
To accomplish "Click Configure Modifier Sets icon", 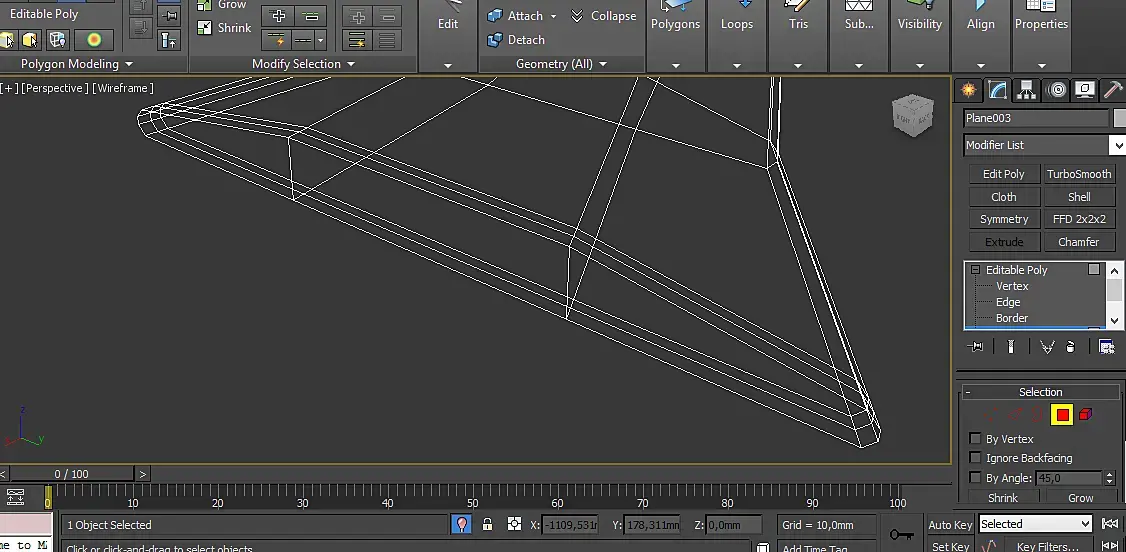I will click(x=1107, y=347).
